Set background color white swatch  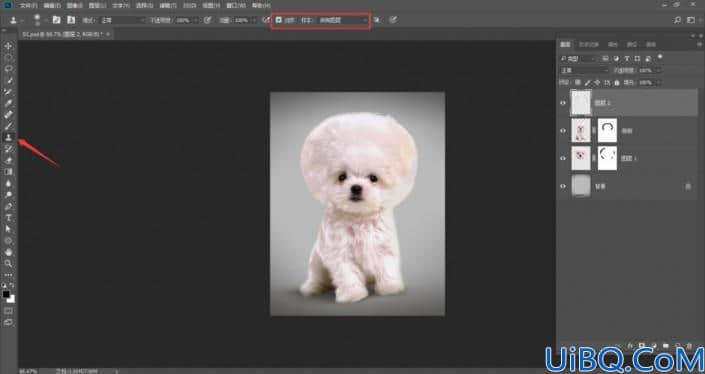(12, 299)
